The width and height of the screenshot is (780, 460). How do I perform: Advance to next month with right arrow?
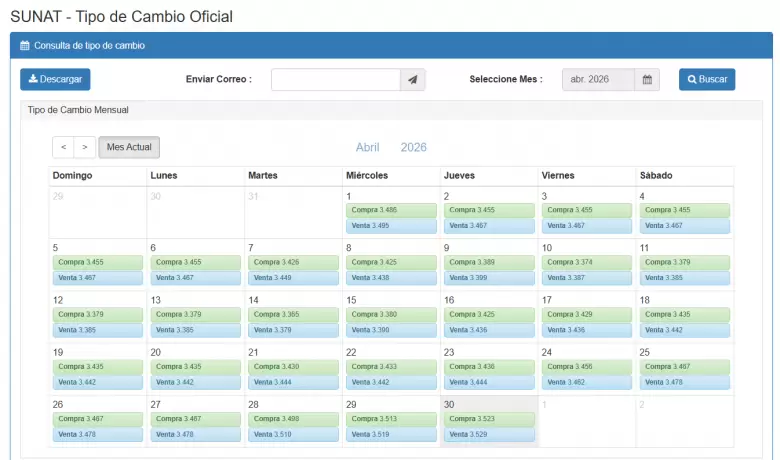tap(85, 147)
